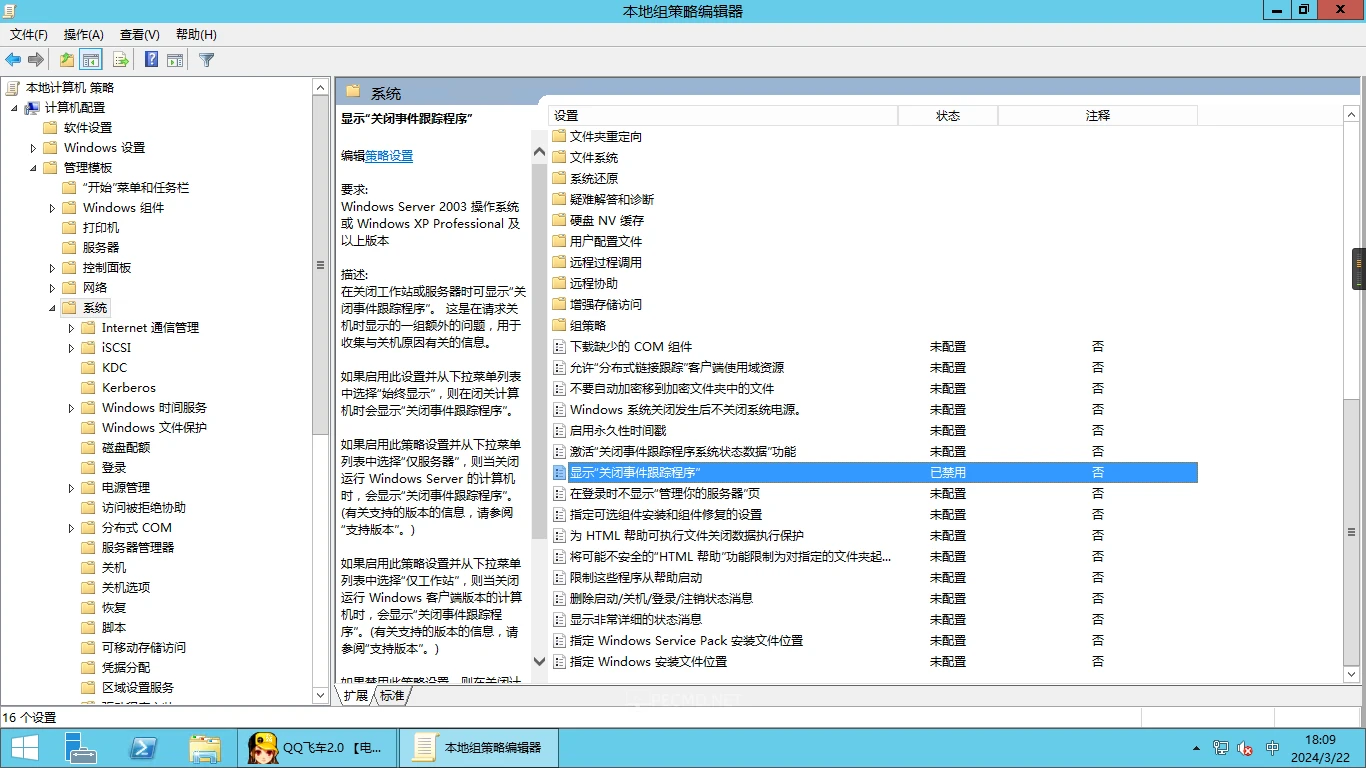Image resolution: width=1366 pixels, height=768 pixels.
Task: Select the 磁盘配额 tree item
Action: pyautogui.click(x=126, y=447)
